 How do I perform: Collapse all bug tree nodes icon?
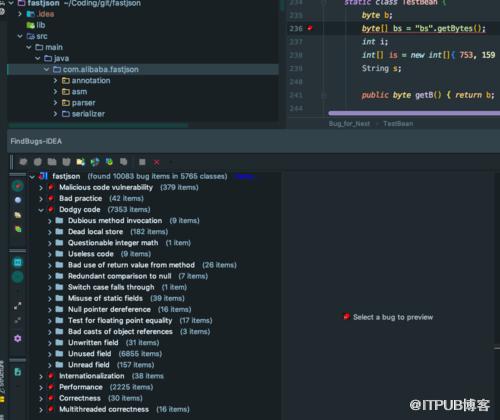tap(18, 321)
